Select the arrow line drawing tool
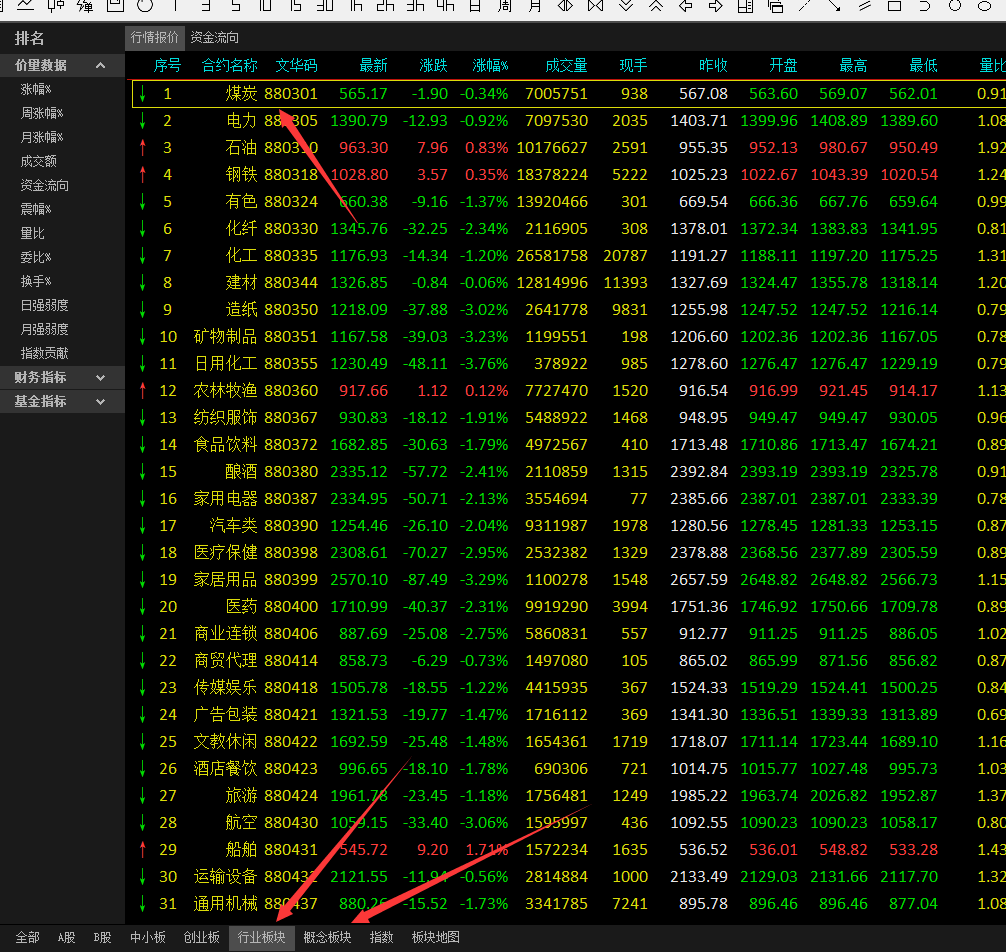Screen dimensions: 1006x952 pyautogui.click(x=835, y=5)
